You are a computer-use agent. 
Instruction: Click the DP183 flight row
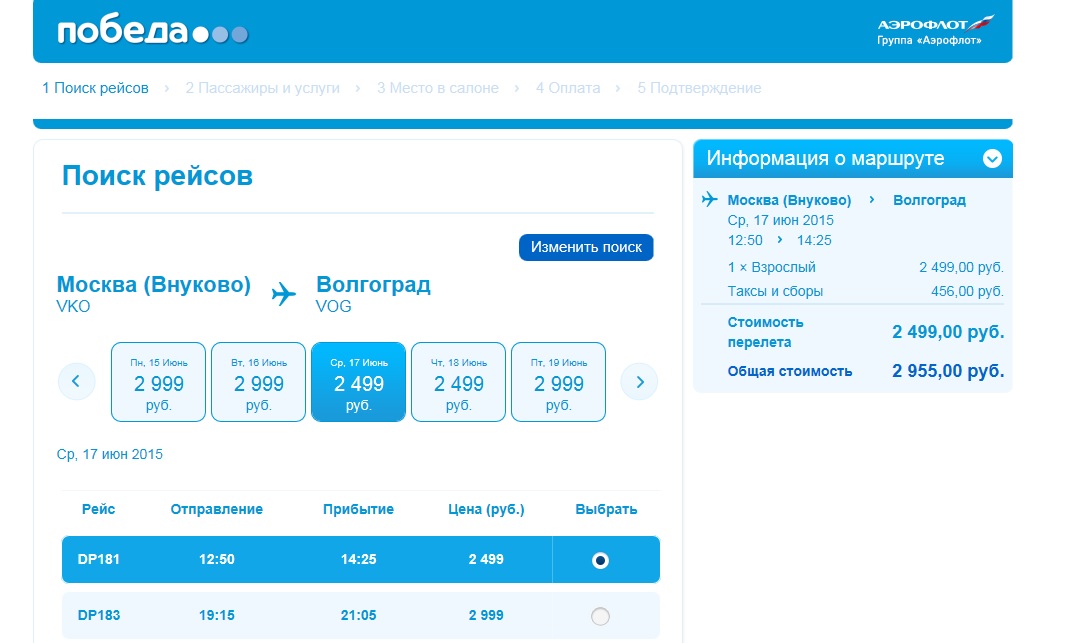point(300,616)
